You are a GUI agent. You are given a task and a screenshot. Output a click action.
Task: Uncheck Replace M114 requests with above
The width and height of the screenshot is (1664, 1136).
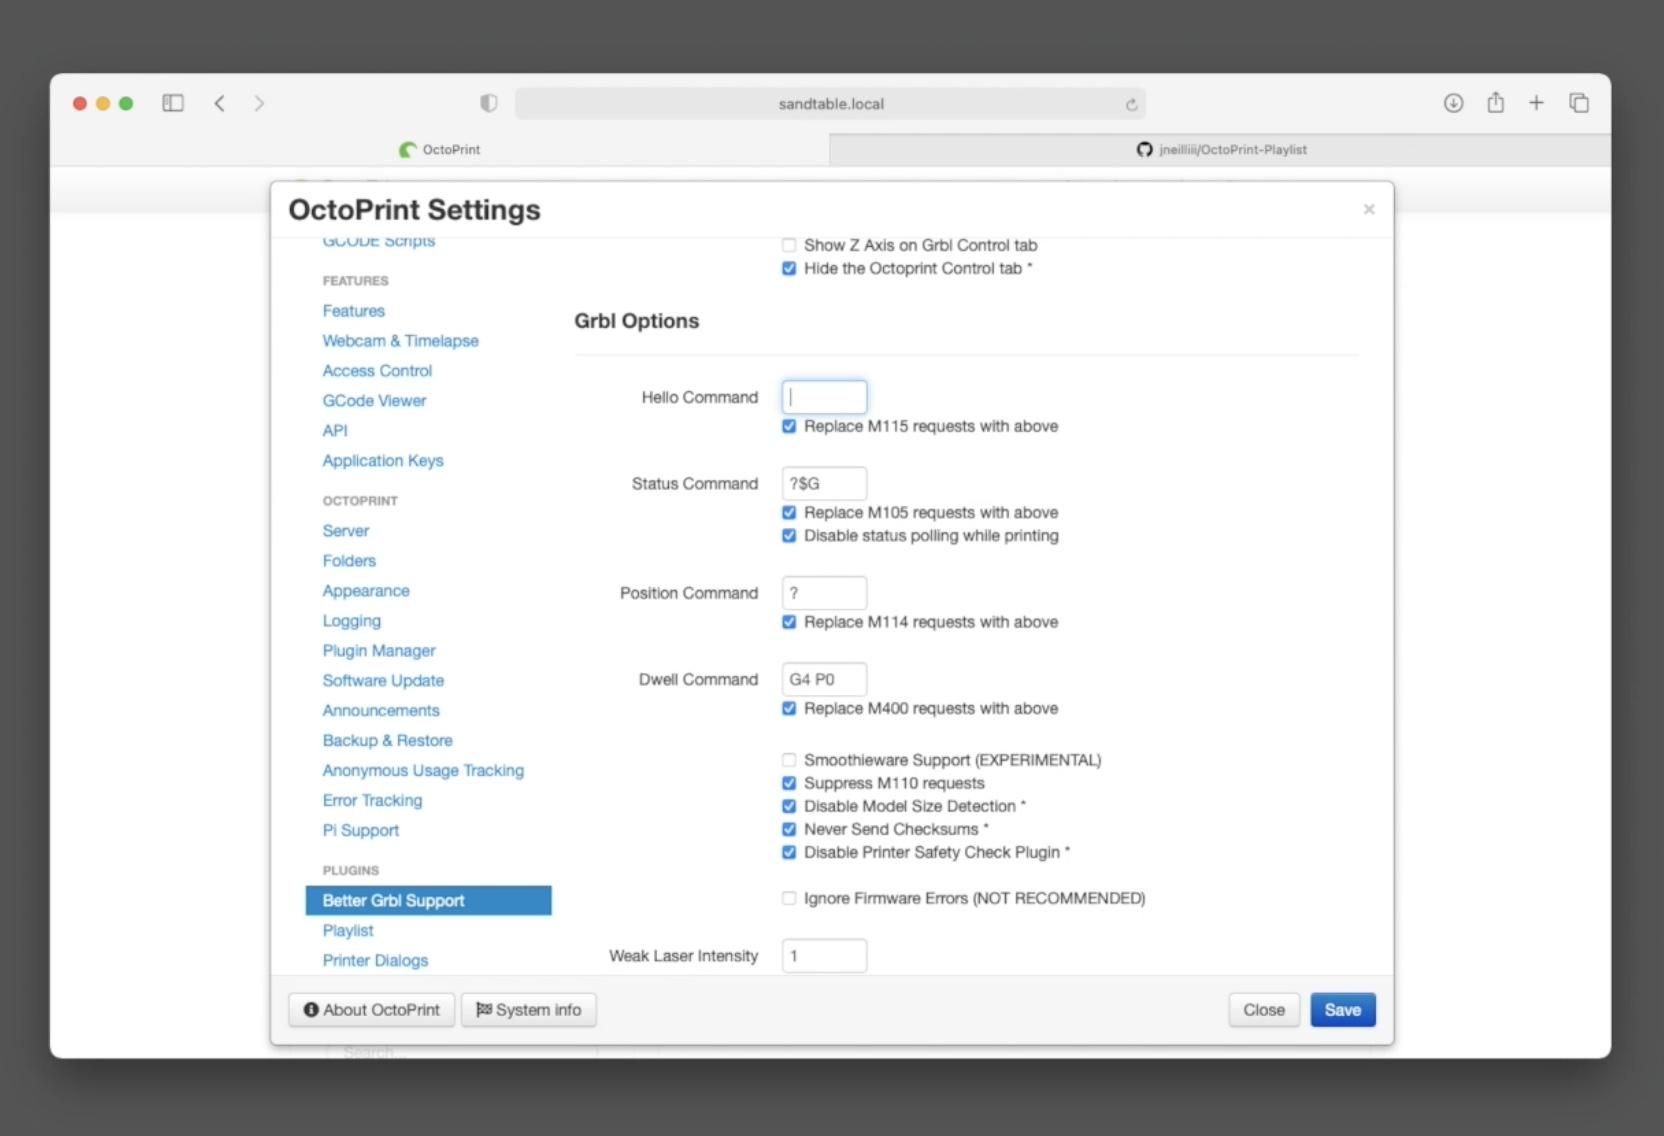789,622
